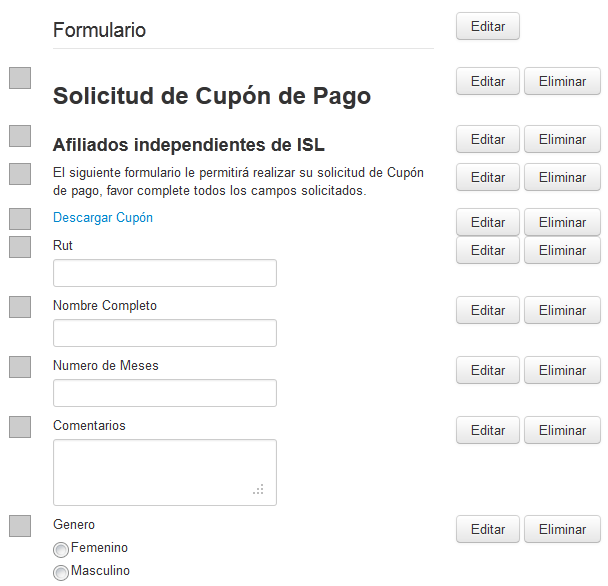Click inside the Comentarios text area
This screenshot has height=586, width=608.
165,472
